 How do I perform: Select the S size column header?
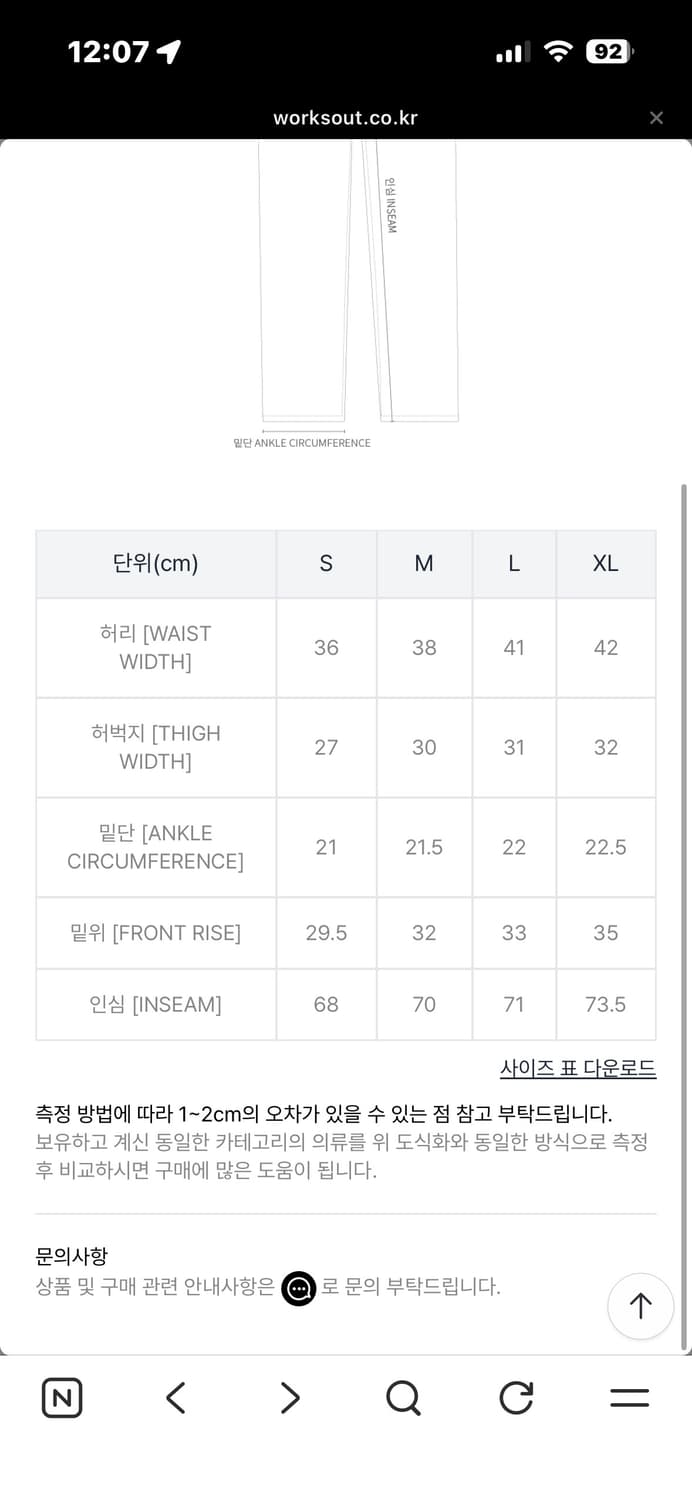coord(326,563)
